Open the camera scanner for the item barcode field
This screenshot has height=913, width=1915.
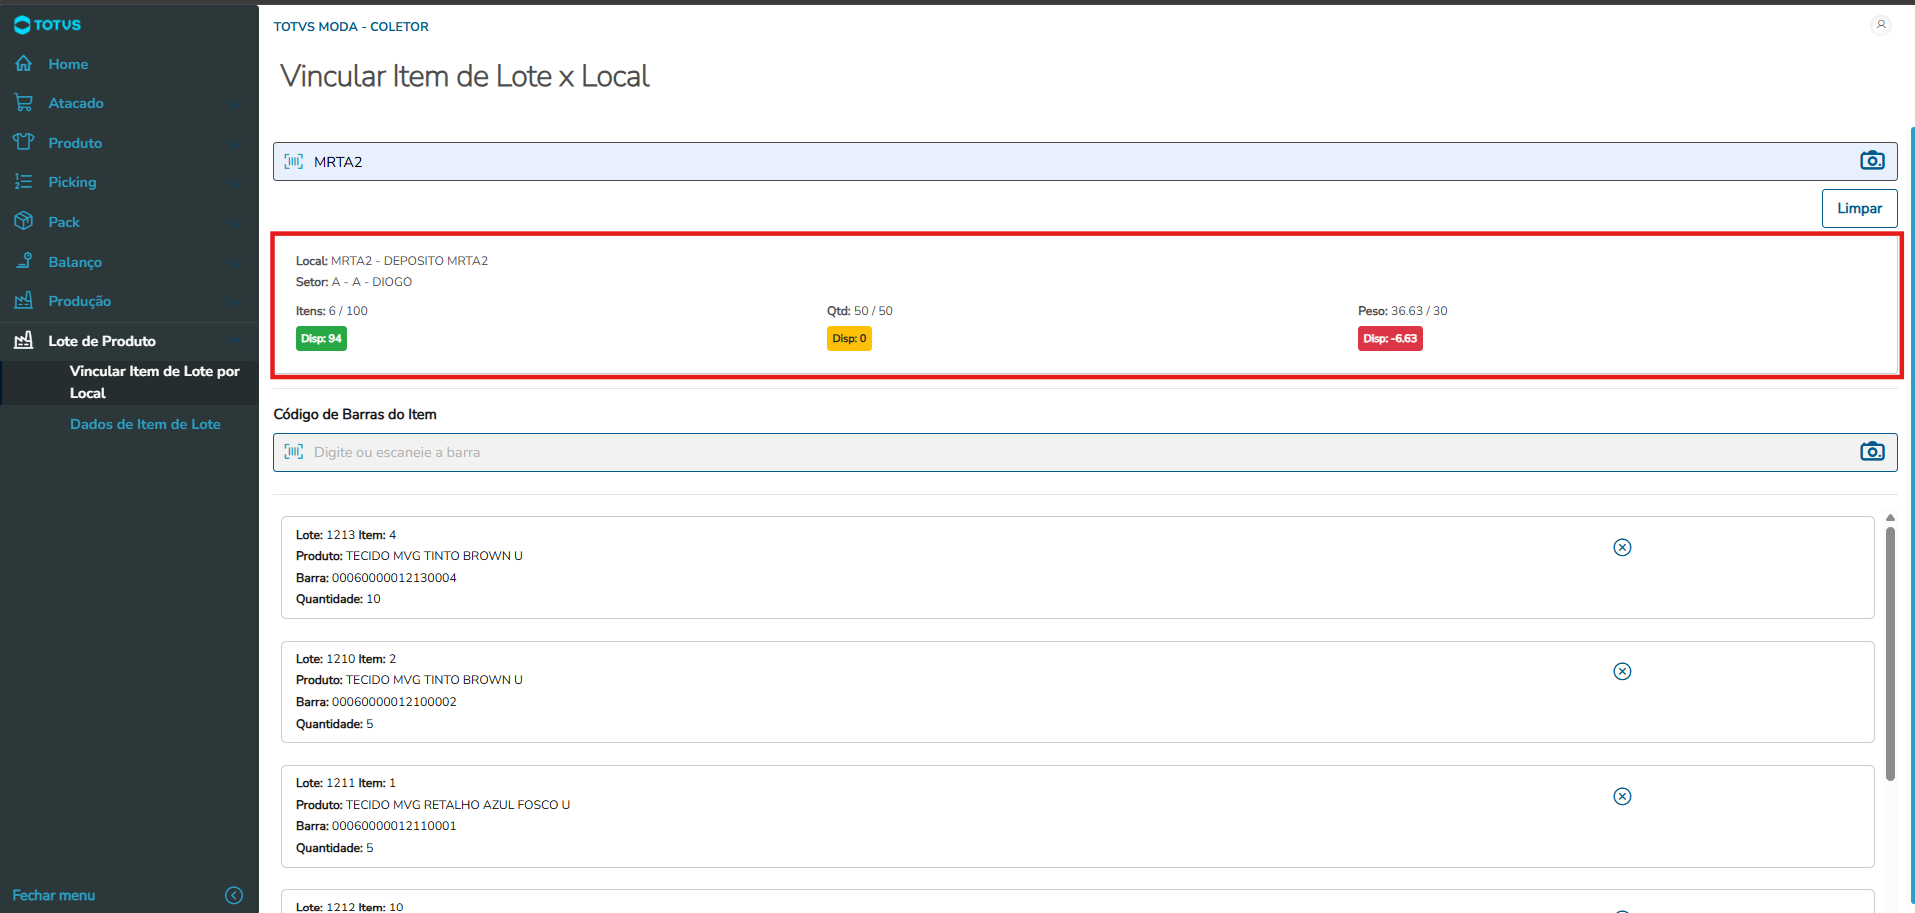point(1872,452)
